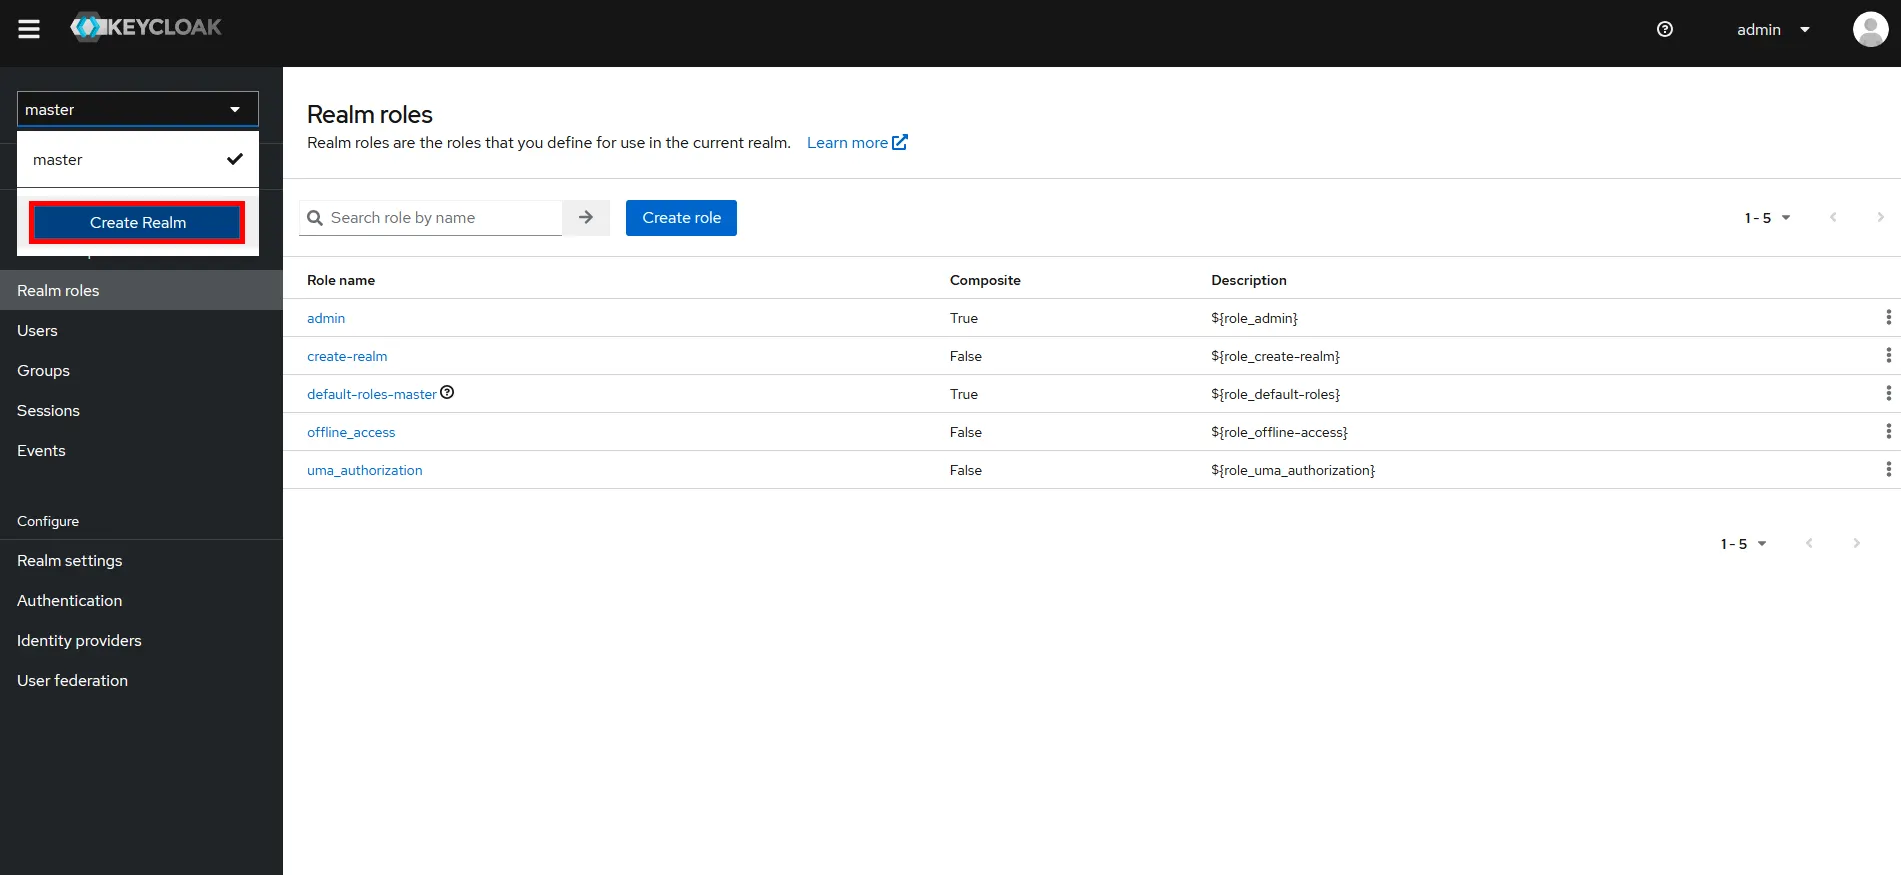Open the admin user dropdown
The height and width of the screenshot is (875, 1901).
pyautogui.click(x=1773, y=29)
